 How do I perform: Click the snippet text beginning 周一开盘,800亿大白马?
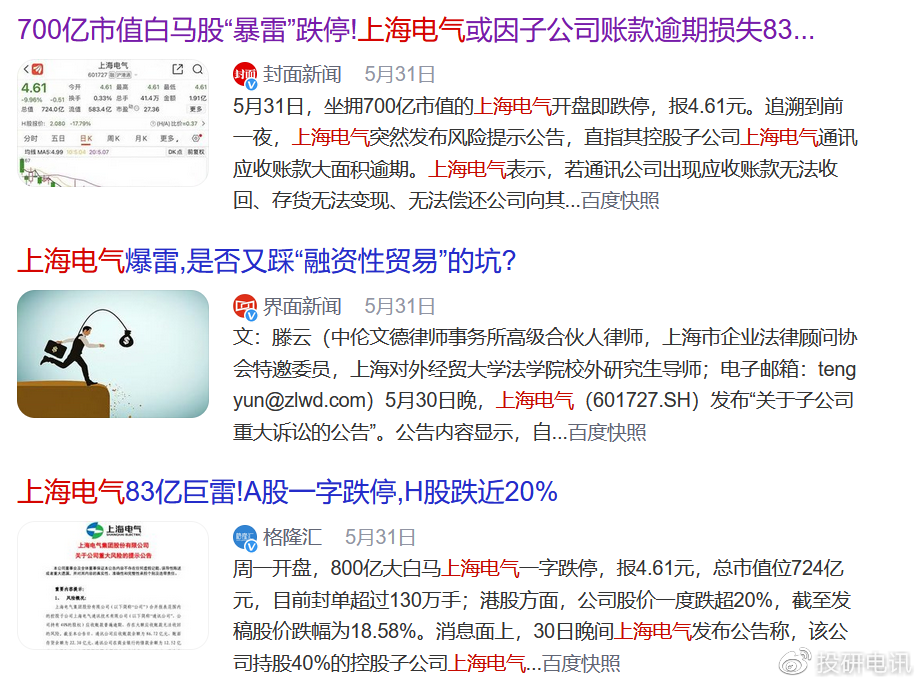click(x=542, y=616)
